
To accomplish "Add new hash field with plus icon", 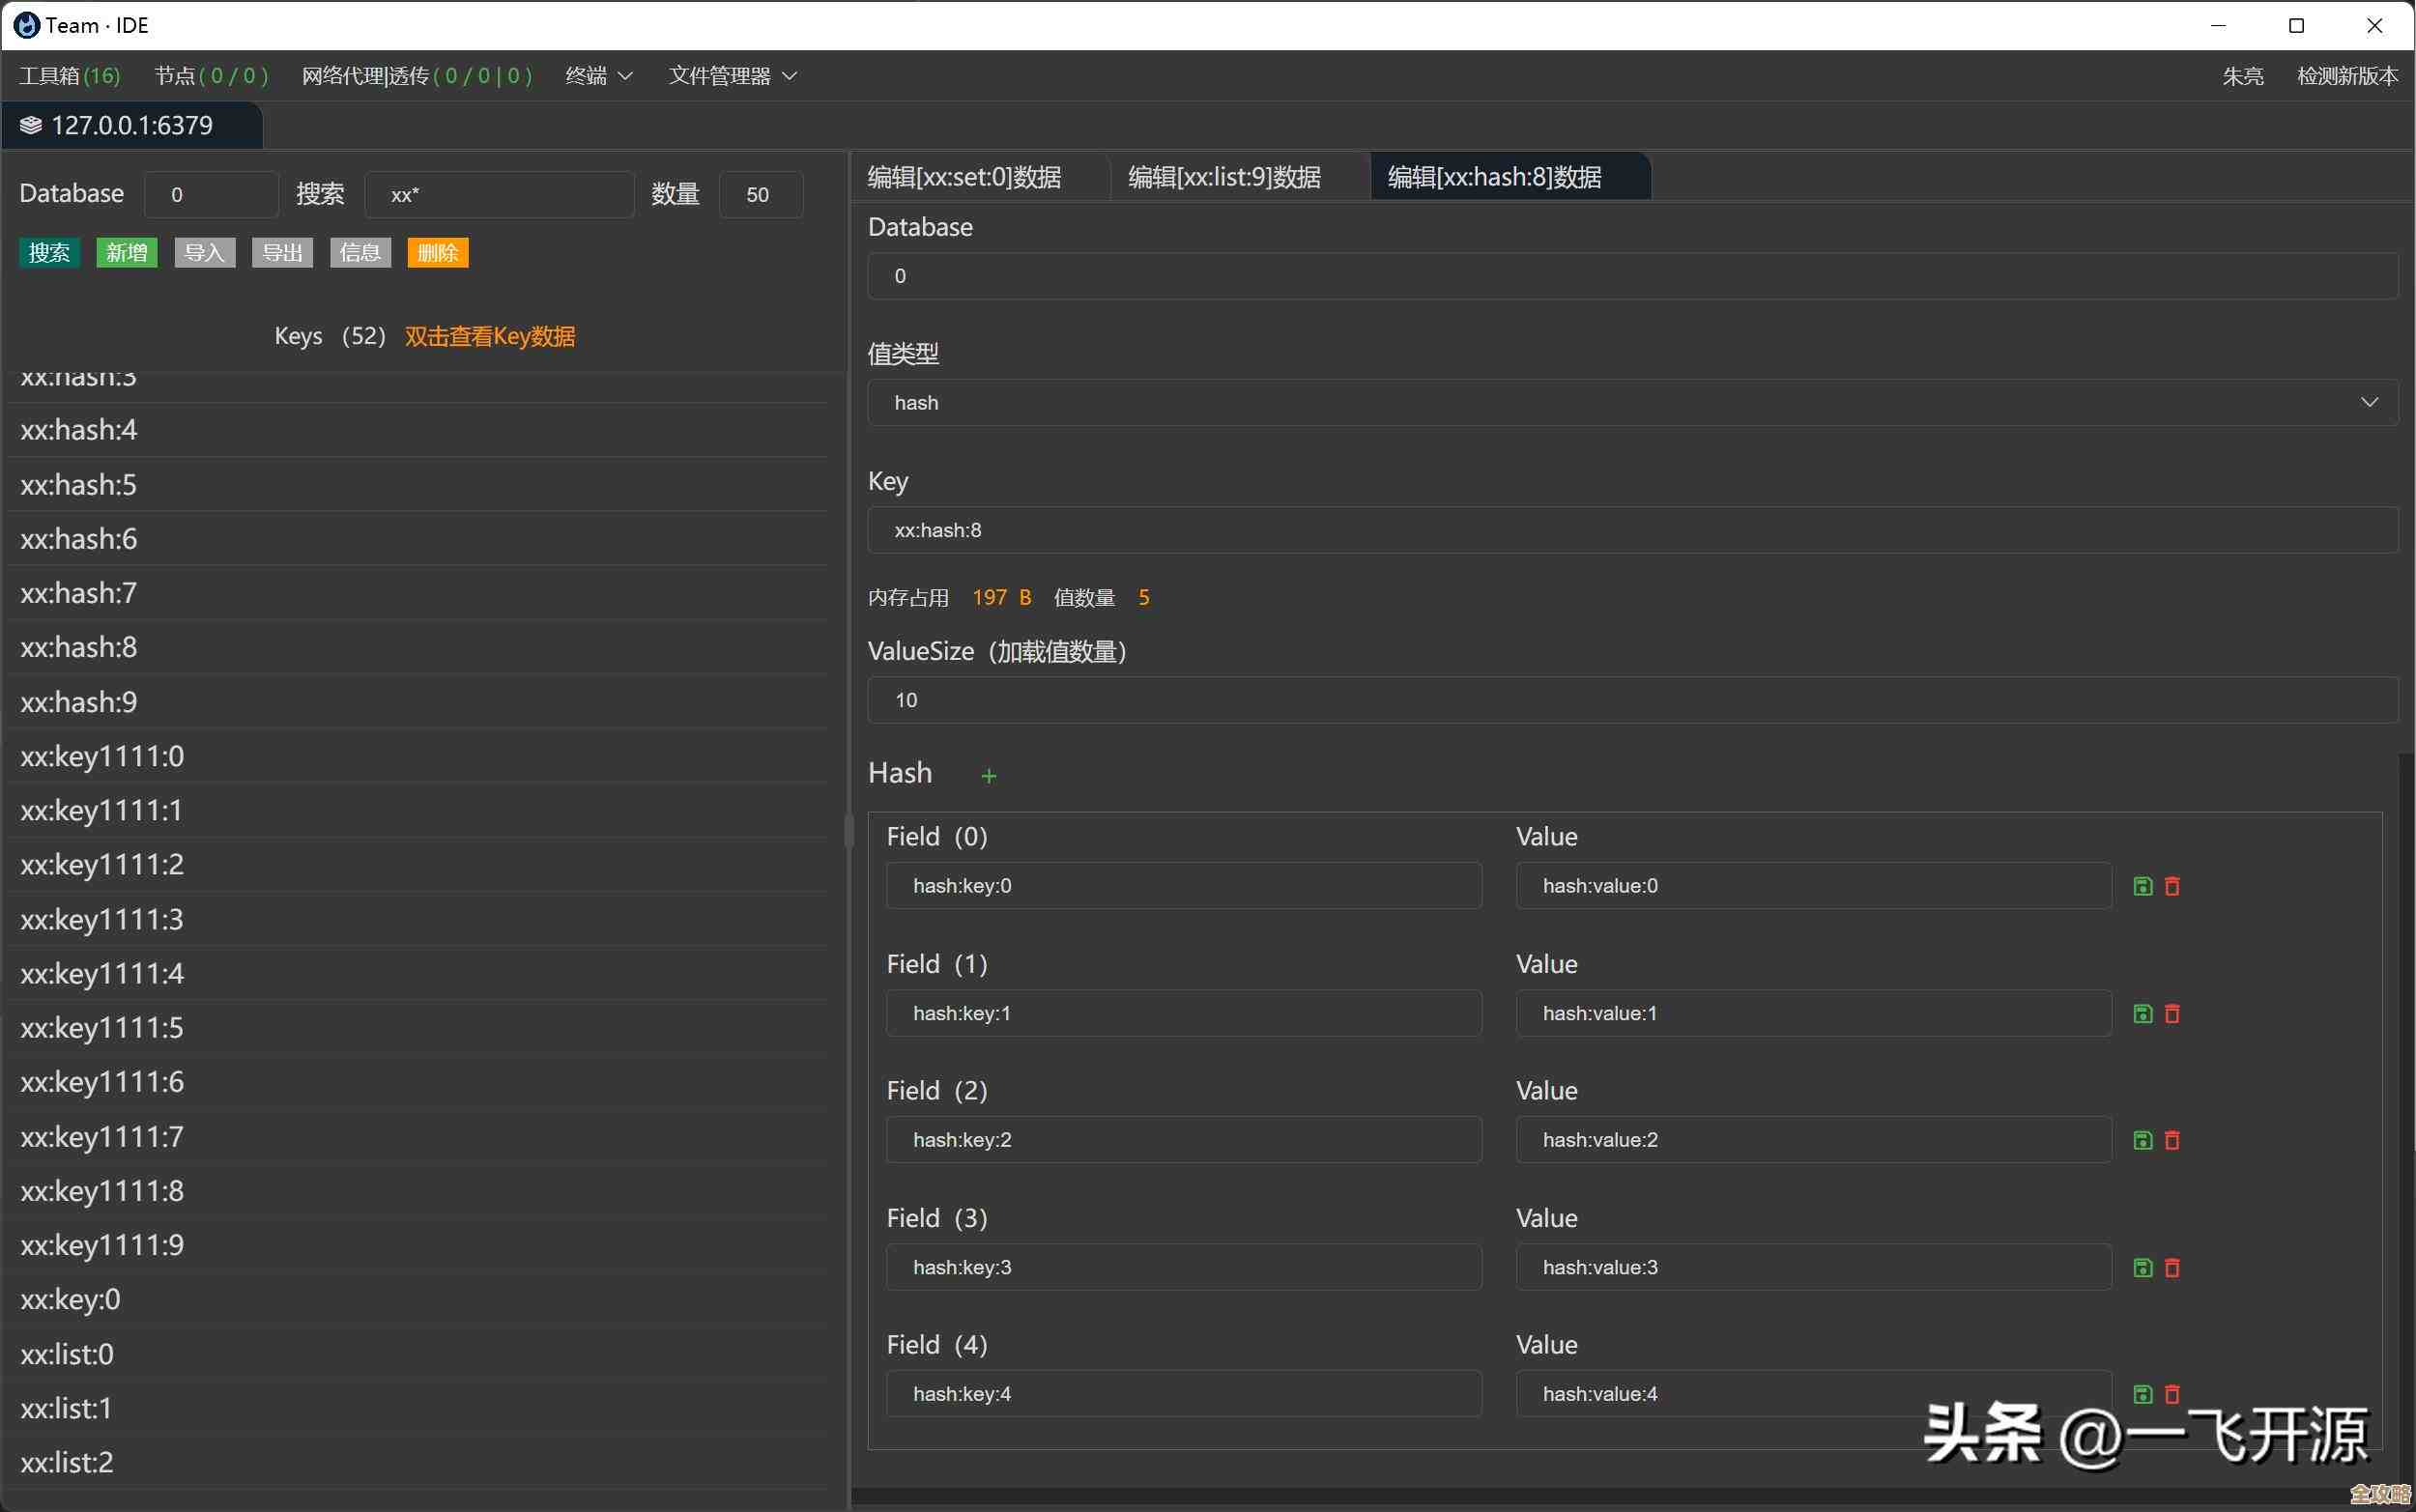I will tap(988, 776).
